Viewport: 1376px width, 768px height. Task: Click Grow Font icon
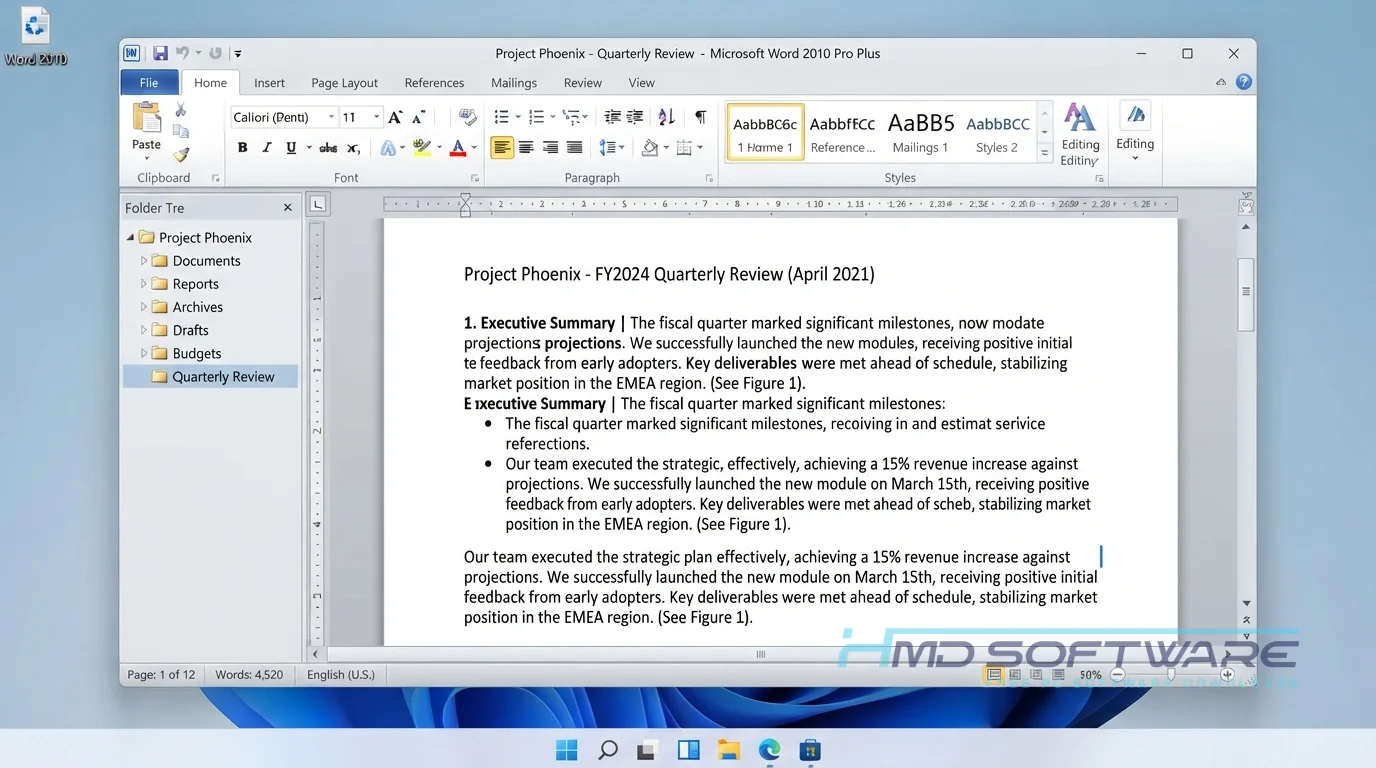coord(396,117)
